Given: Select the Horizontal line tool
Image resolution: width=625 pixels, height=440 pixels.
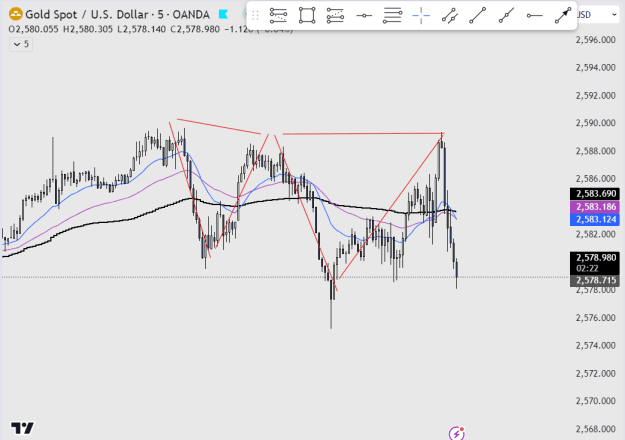Looking at the screenshot, I should [364, 16].
